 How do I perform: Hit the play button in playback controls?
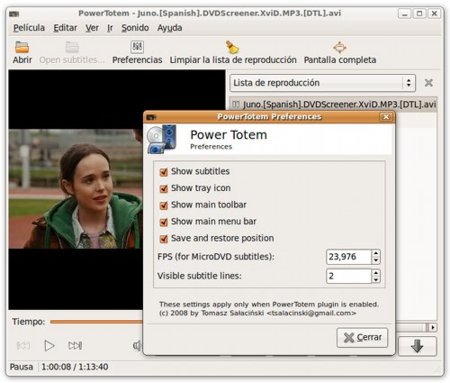point(49,346)
